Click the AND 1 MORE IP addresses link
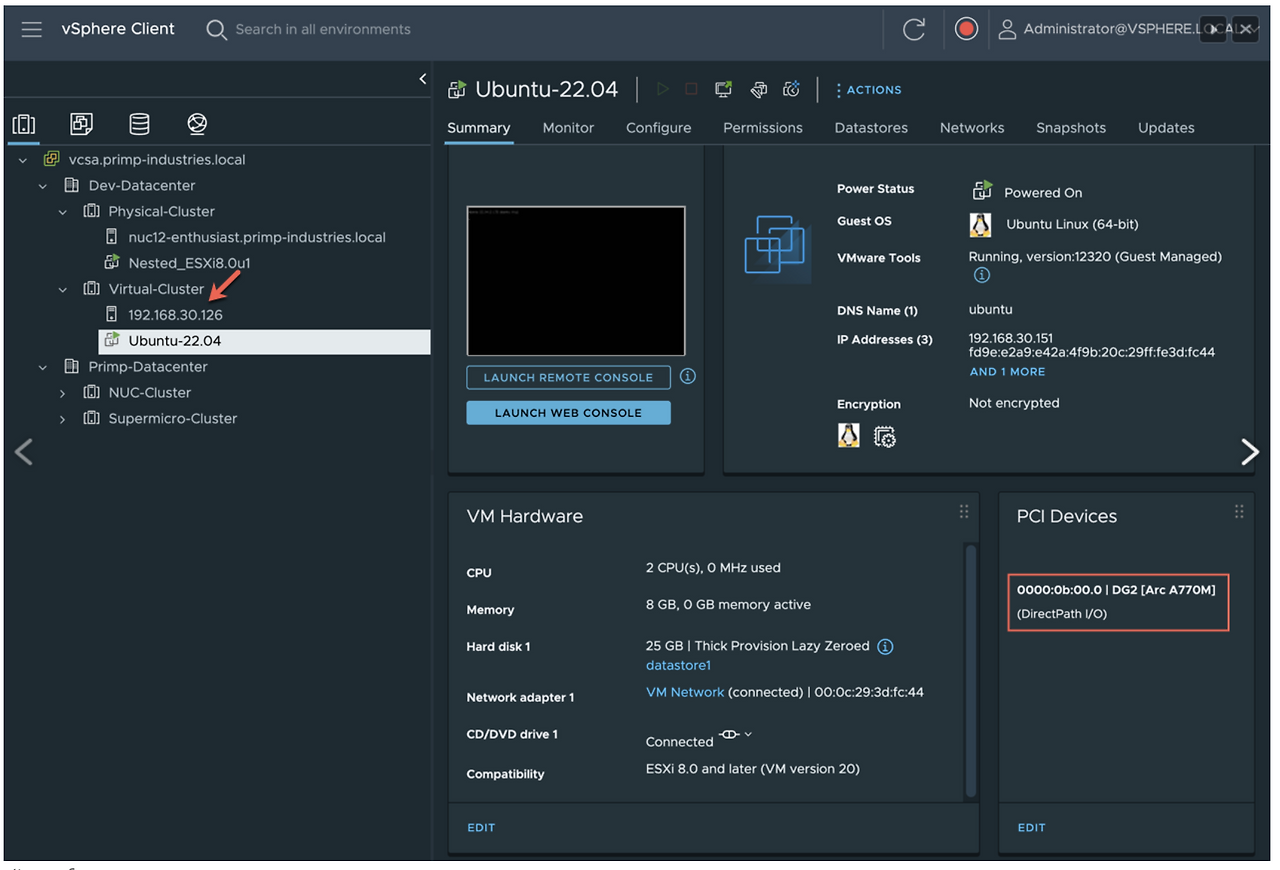The height and width of the screenshot is (870, 1280). (x=1007, y=372)
